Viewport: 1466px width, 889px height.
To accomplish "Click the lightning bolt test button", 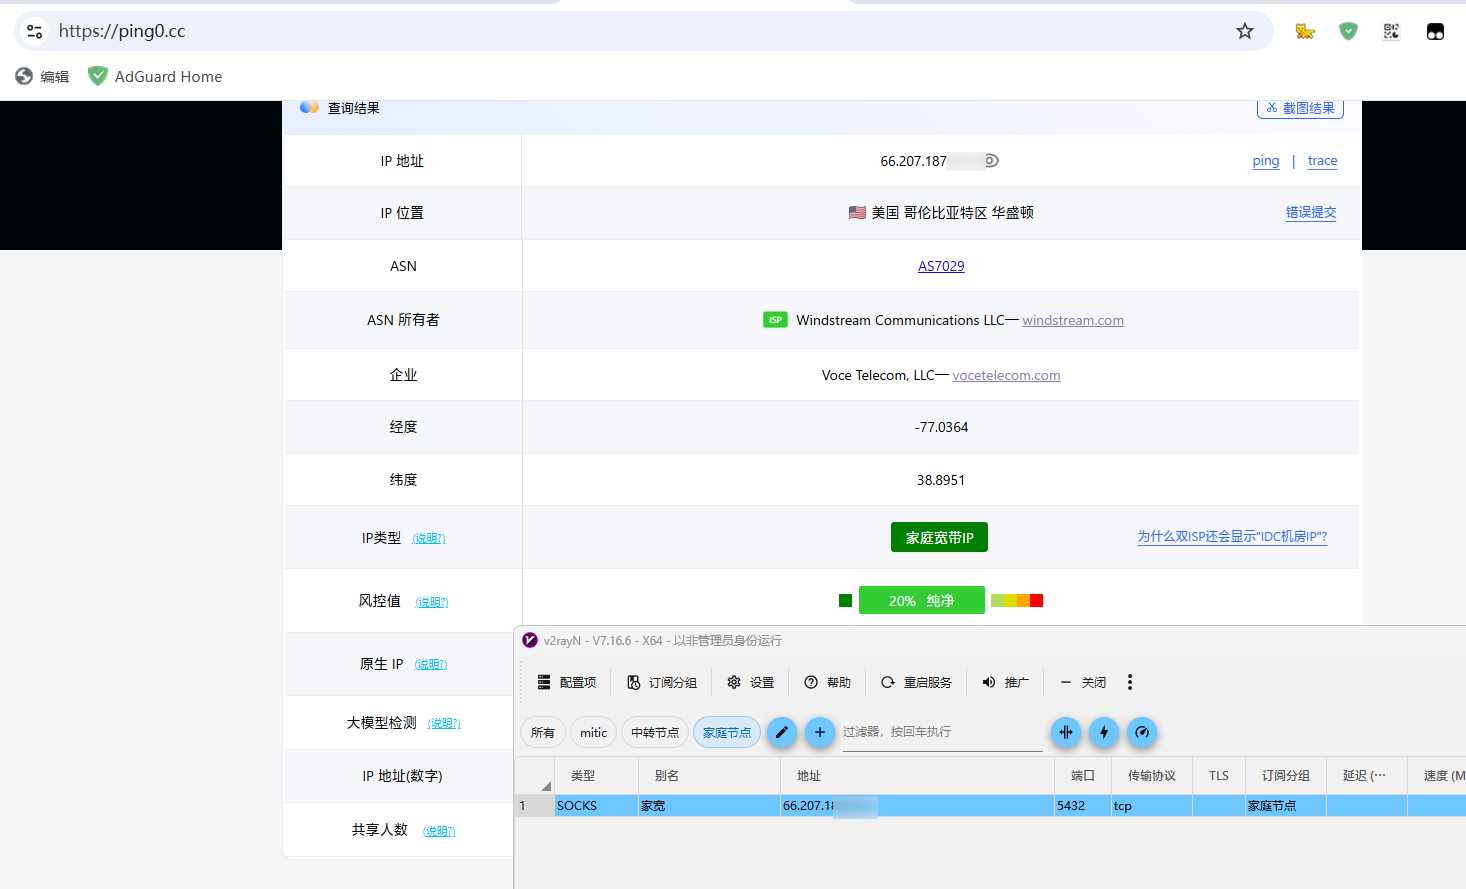I will click(1104, 732).
